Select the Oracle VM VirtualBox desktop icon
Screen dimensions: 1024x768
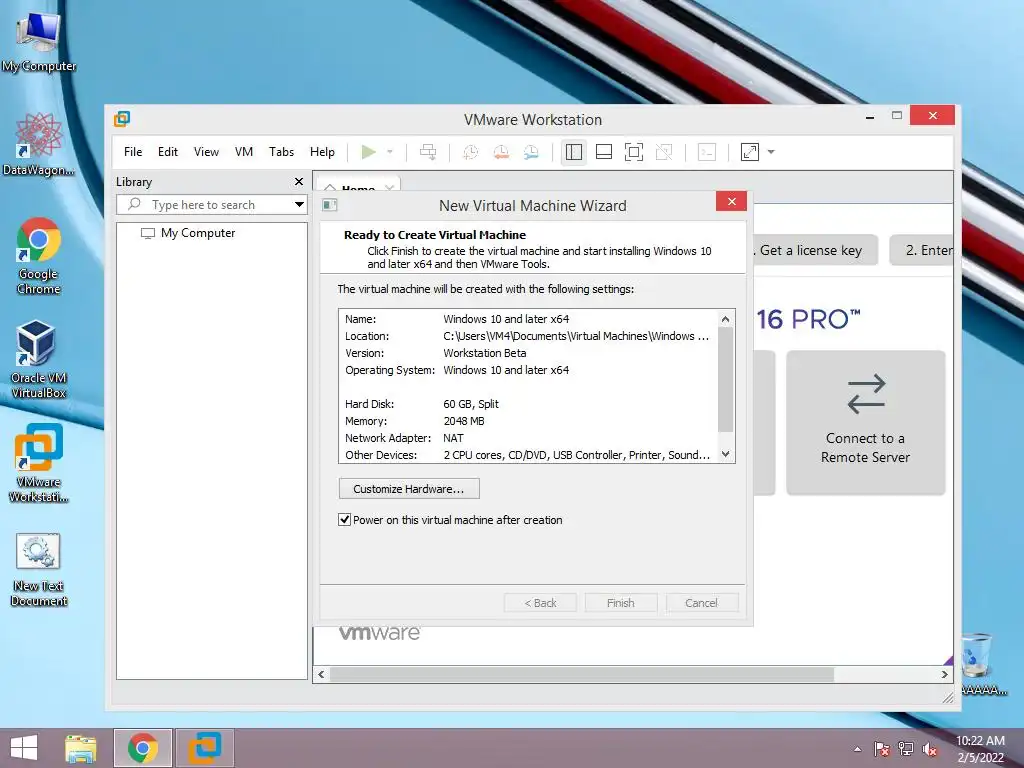[39, 359]
